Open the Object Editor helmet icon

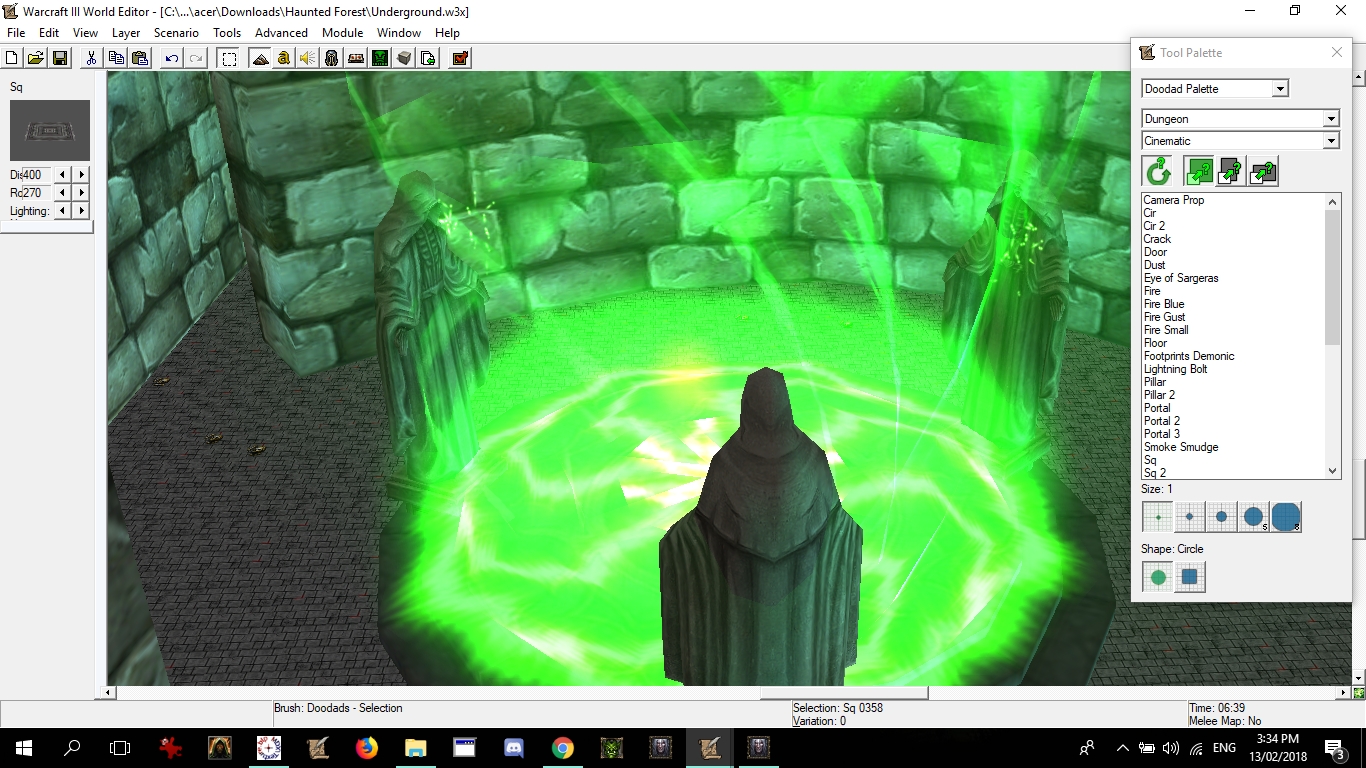coord(332,58)
